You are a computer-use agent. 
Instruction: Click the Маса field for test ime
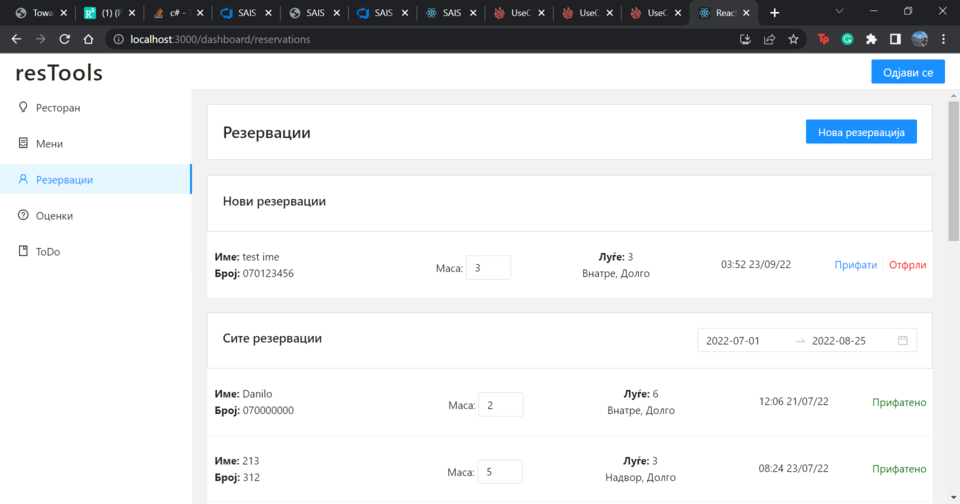pos(488,268)
